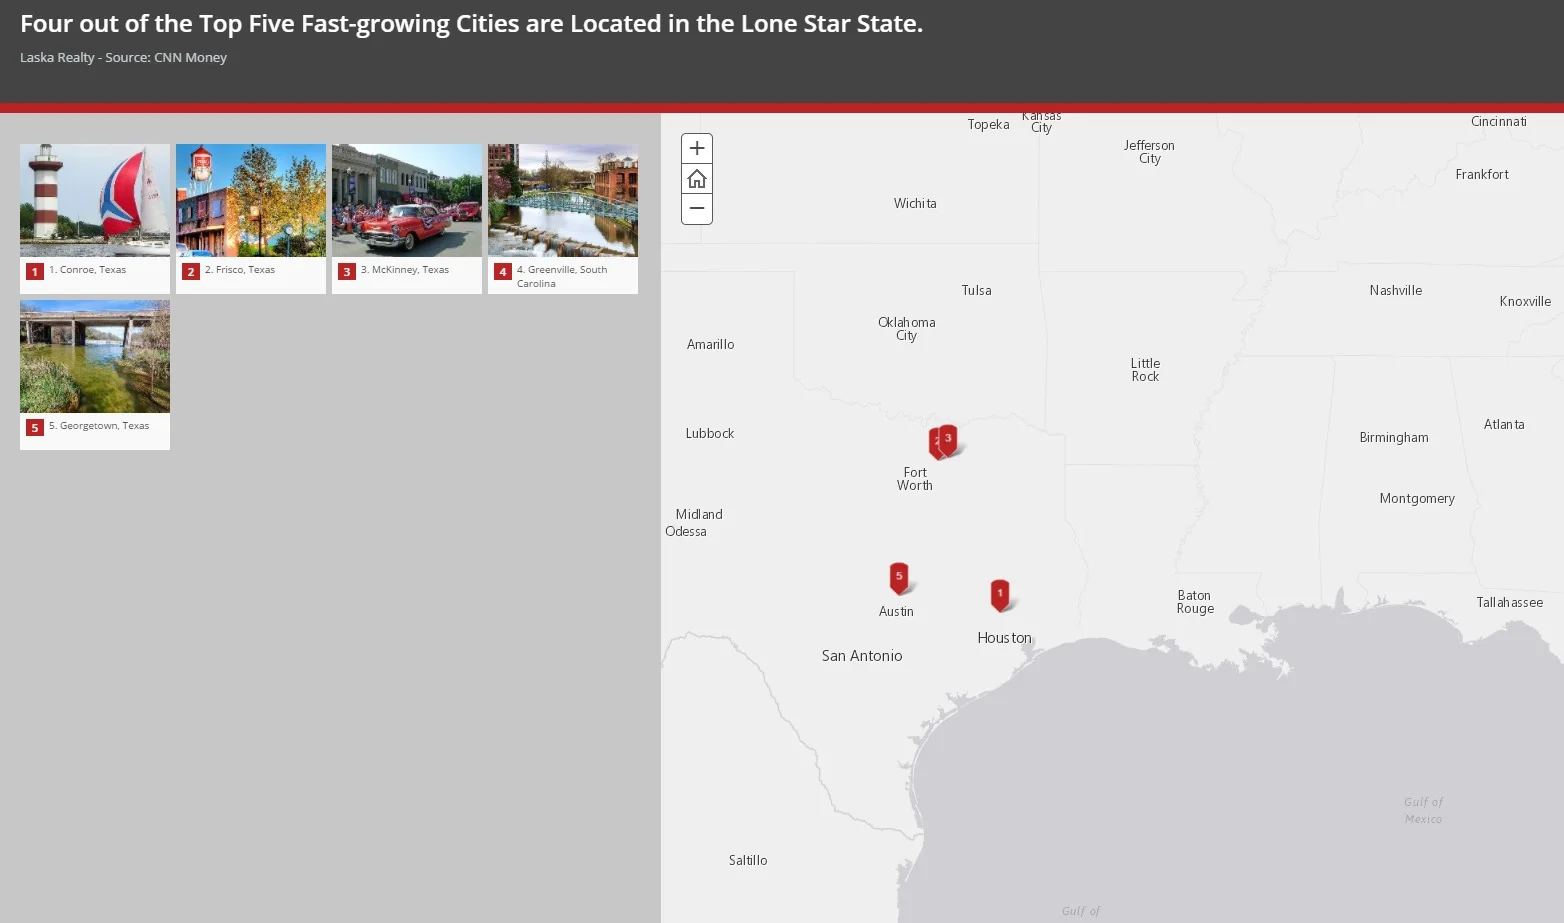Viewport: 1564px width, 923px height.
Task: Click the red badge numbered 3 for McKinney
Action: click(346, 271)
